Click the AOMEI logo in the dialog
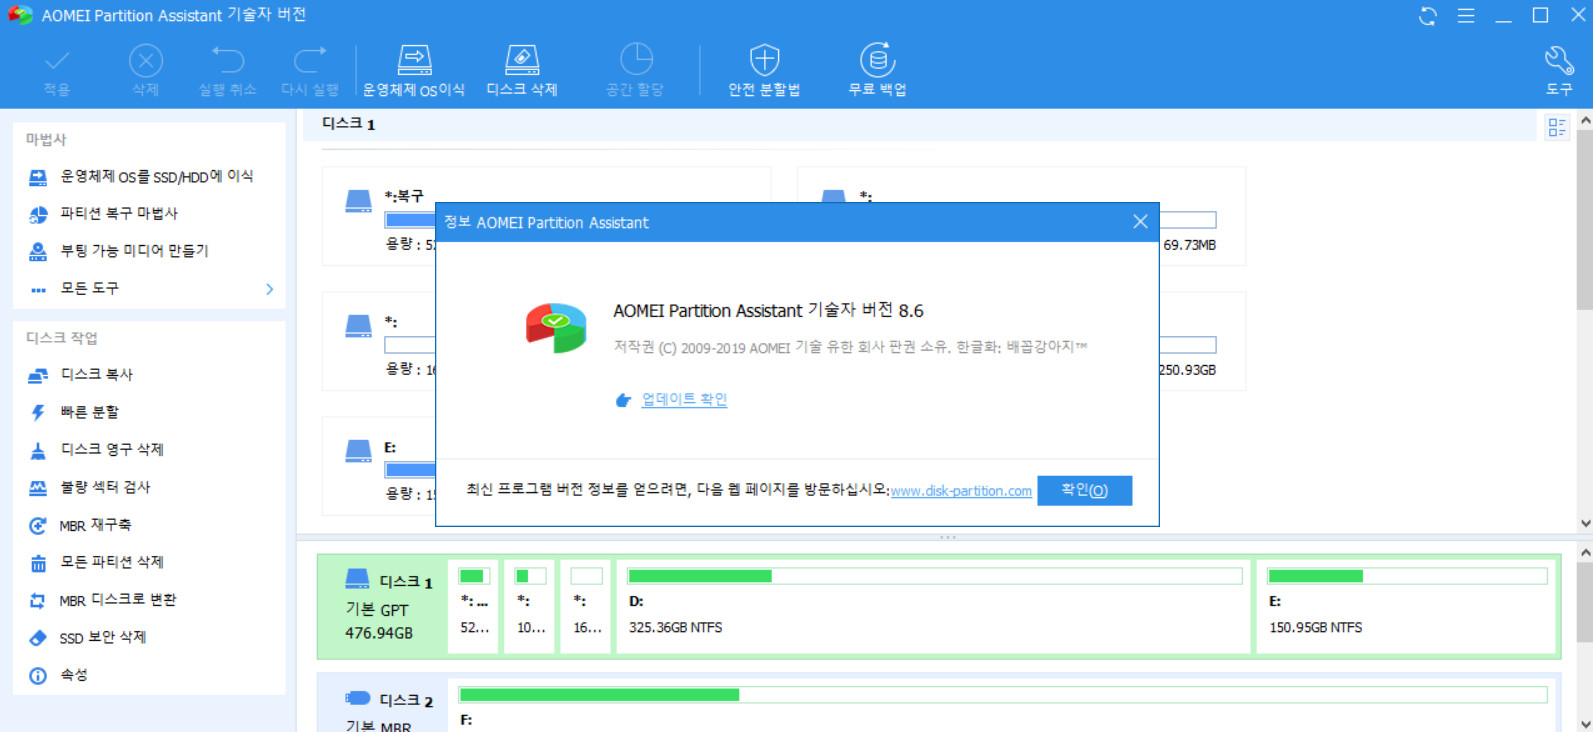 click(556, 328)
